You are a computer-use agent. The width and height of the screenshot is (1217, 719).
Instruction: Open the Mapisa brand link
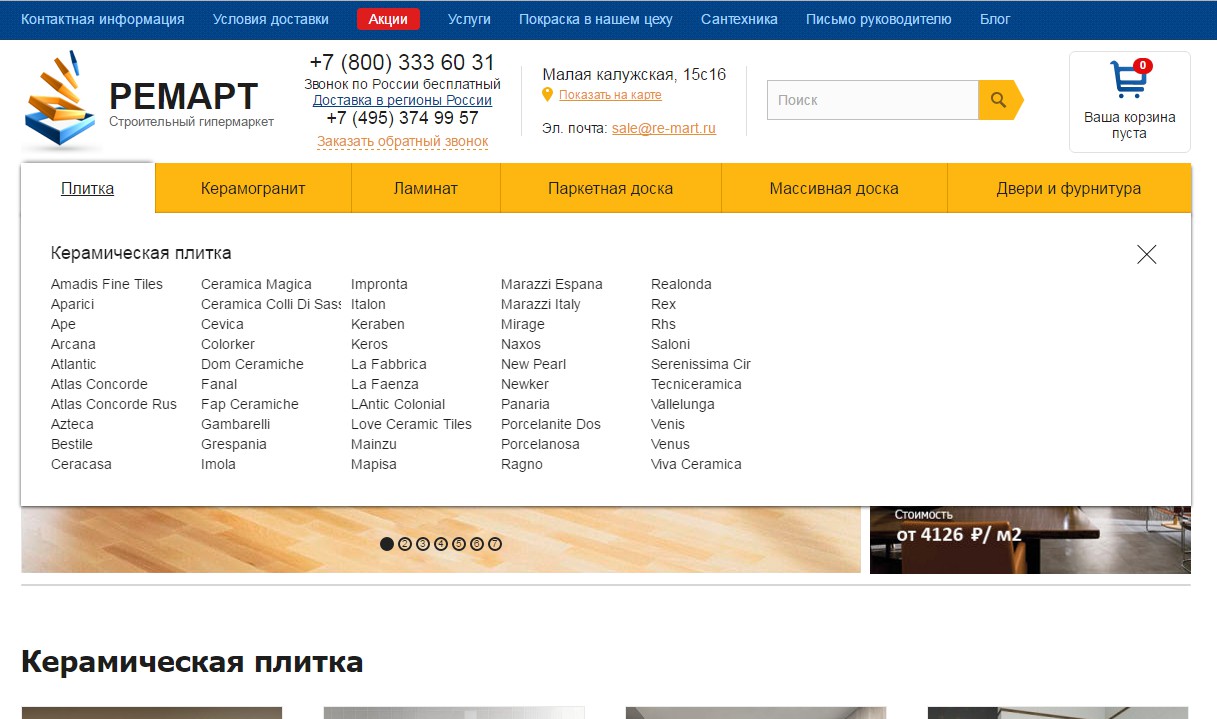point(374,464)
